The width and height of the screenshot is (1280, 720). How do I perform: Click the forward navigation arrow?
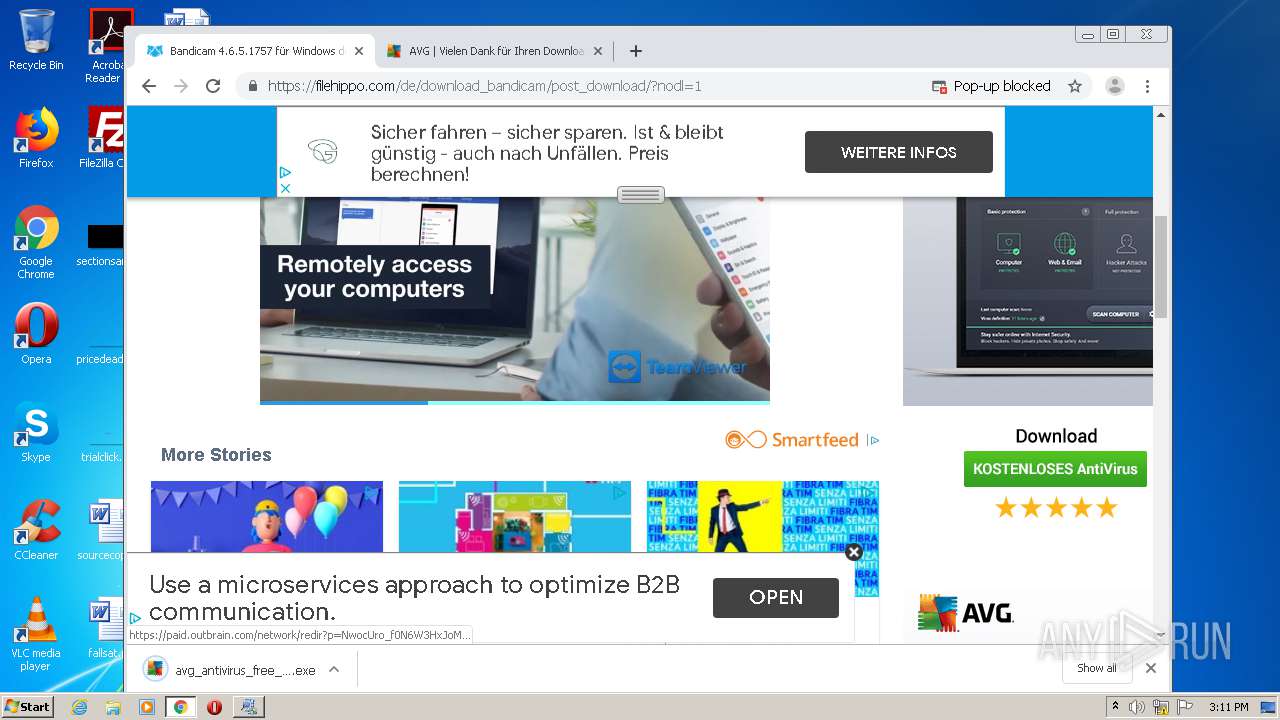pos(181,86)
